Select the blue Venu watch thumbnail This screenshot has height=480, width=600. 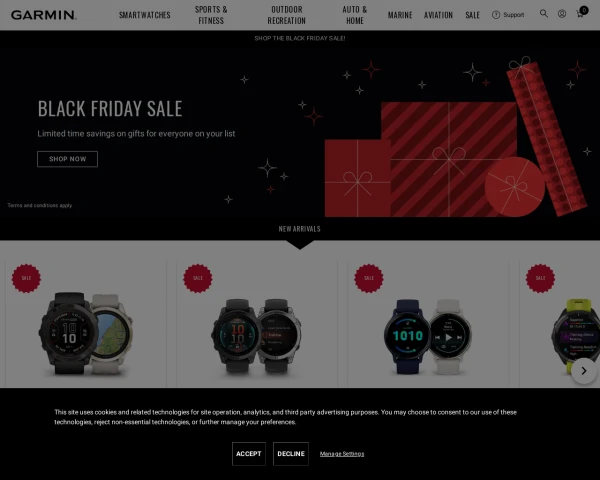point(407,336)
